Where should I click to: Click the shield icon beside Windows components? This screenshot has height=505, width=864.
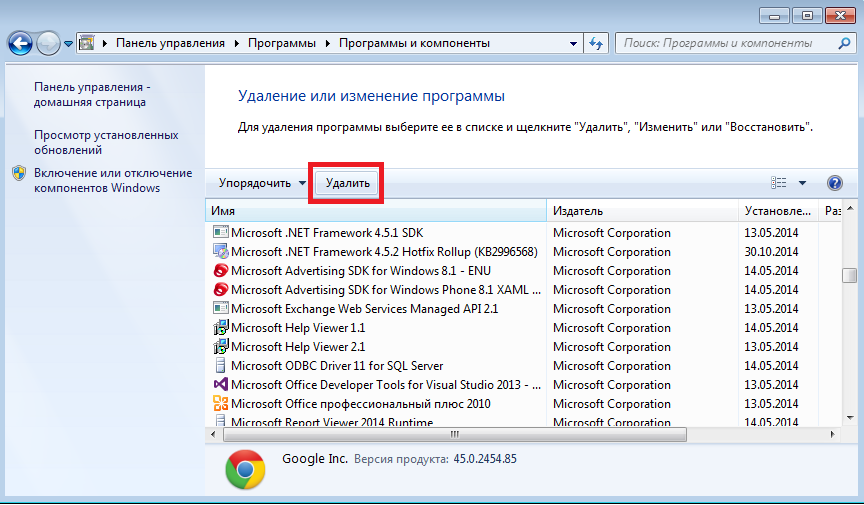(19, 173)
